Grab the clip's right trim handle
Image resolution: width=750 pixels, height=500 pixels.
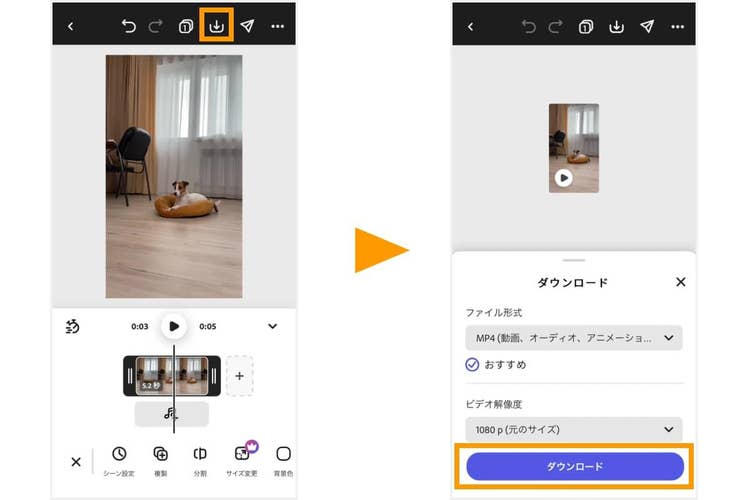click(214, 376)
